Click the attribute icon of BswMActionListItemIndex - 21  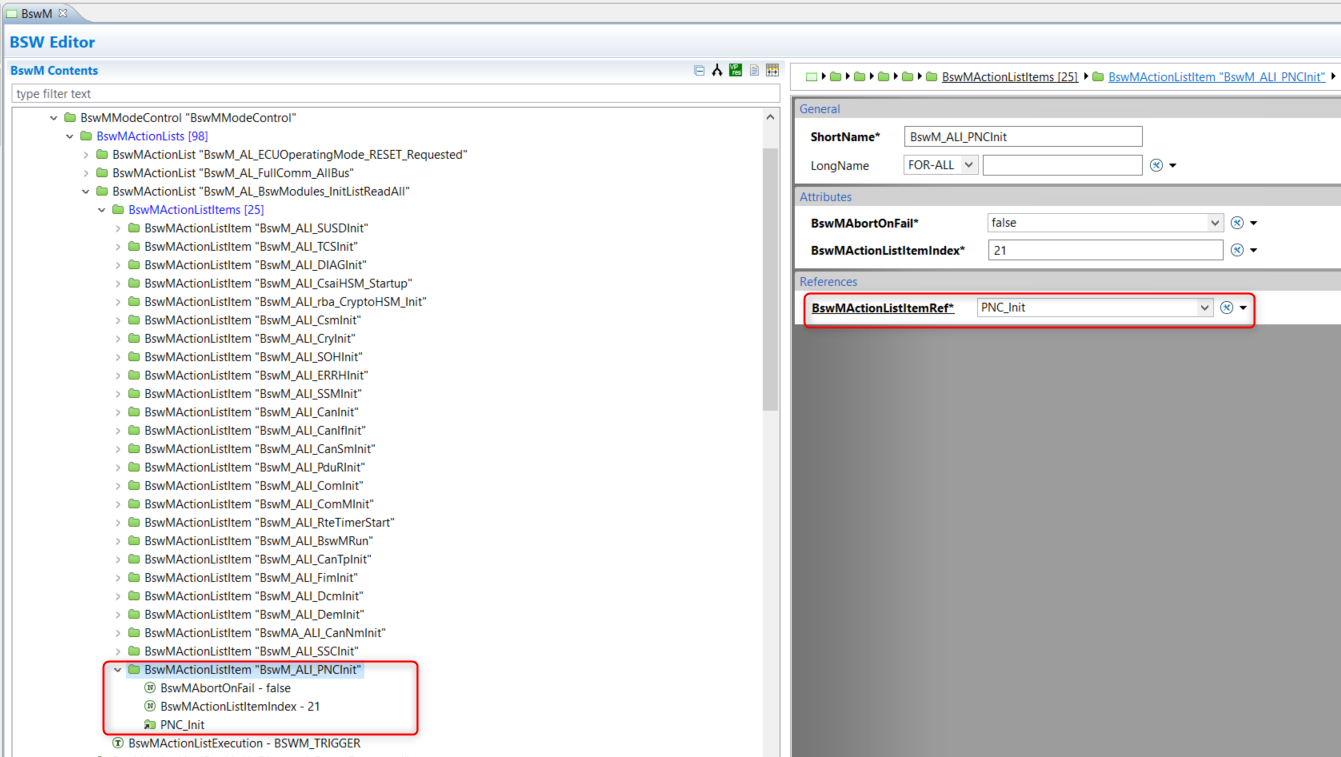pos(150,706)
